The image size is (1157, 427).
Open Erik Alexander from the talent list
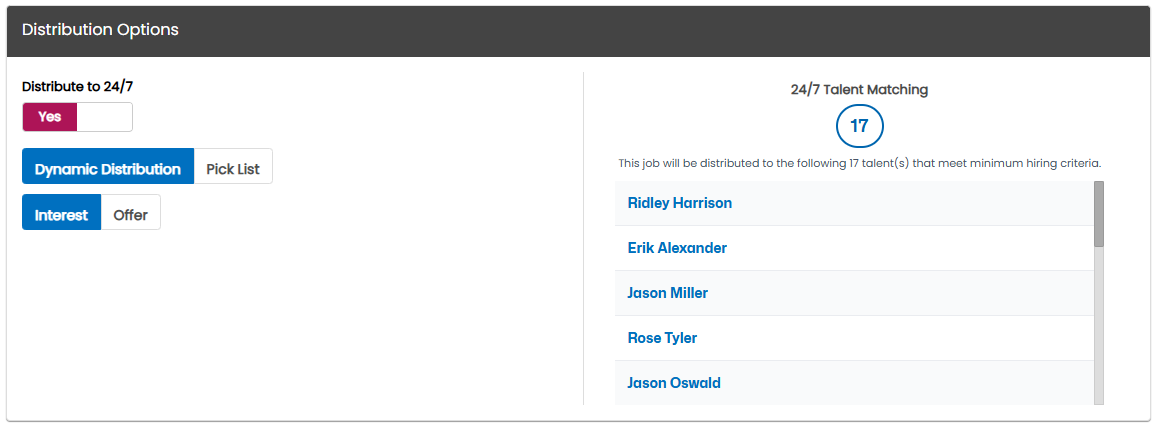tap(677, 248)
